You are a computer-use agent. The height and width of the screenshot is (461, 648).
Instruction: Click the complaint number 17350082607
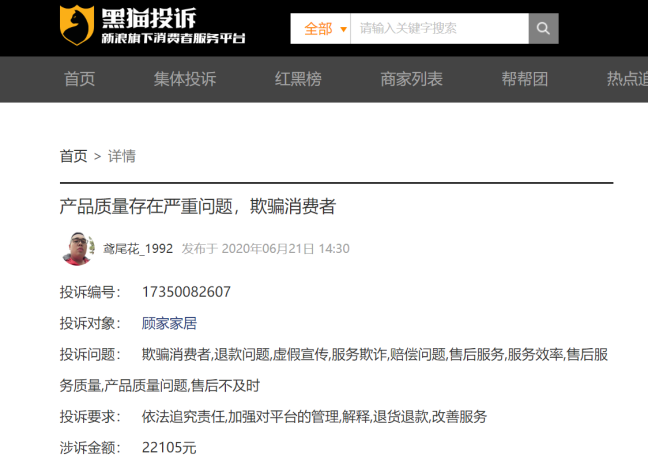pos(186,292)
